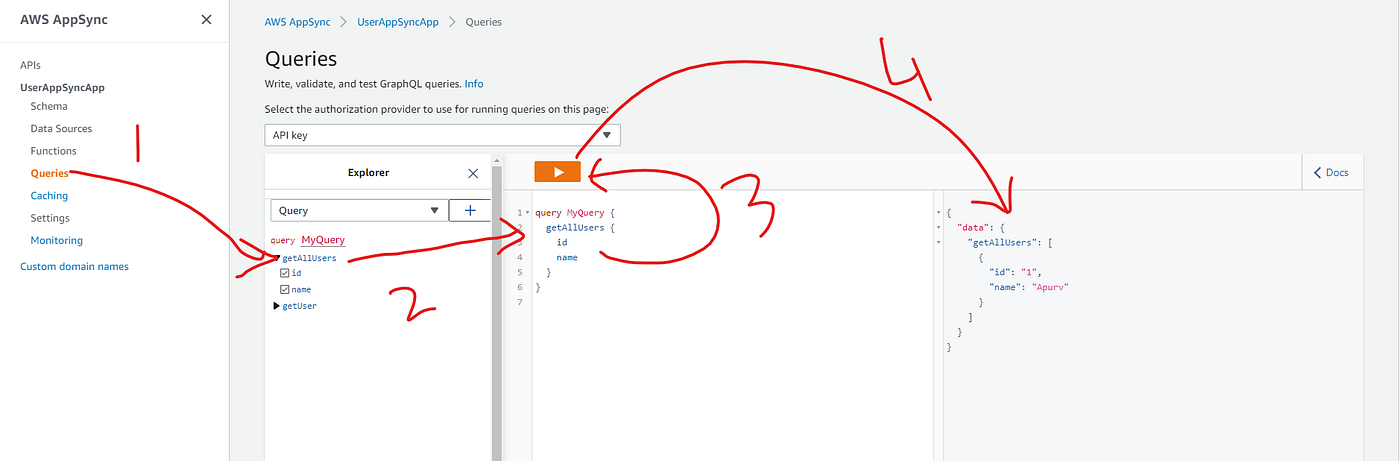Edit the MyQuery name in Explorer

[x=323, y=240]
